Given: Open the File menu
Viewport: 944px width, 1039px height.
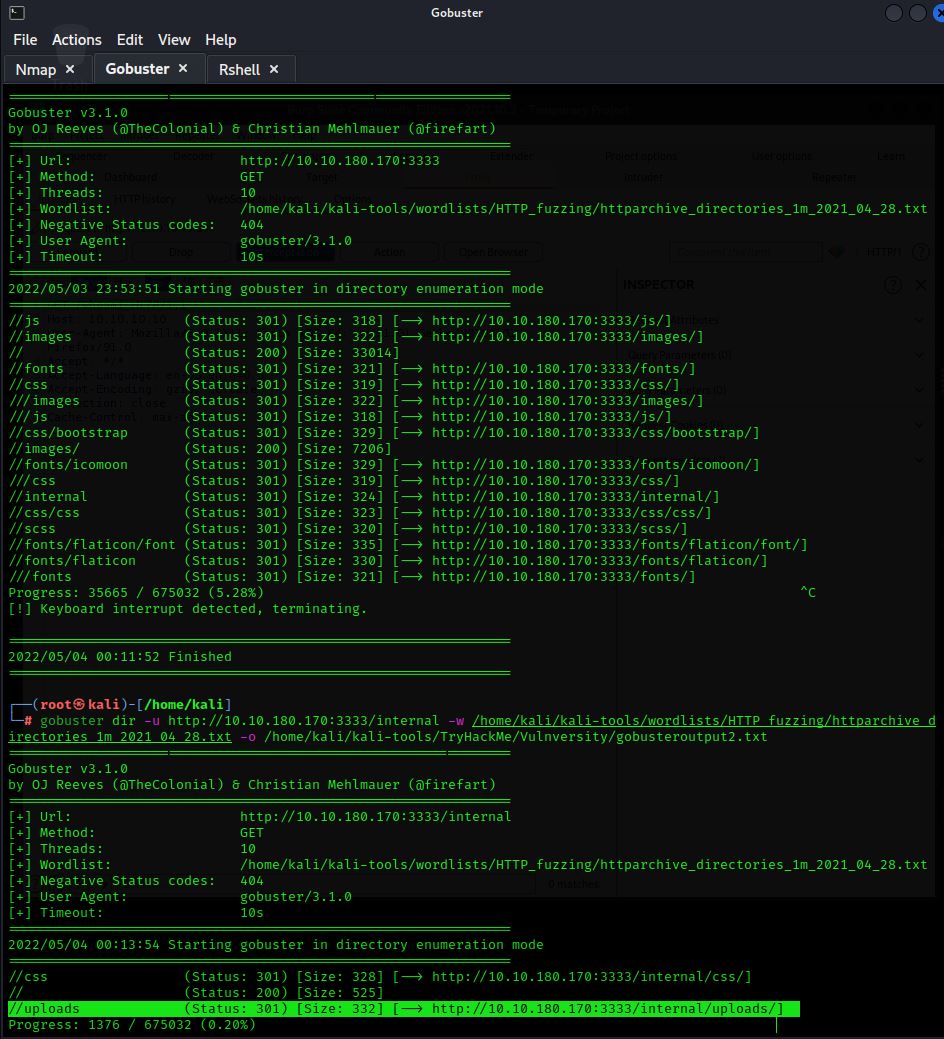Looking at the screenshot, I should pyautogui.click(x=25, y=40).
